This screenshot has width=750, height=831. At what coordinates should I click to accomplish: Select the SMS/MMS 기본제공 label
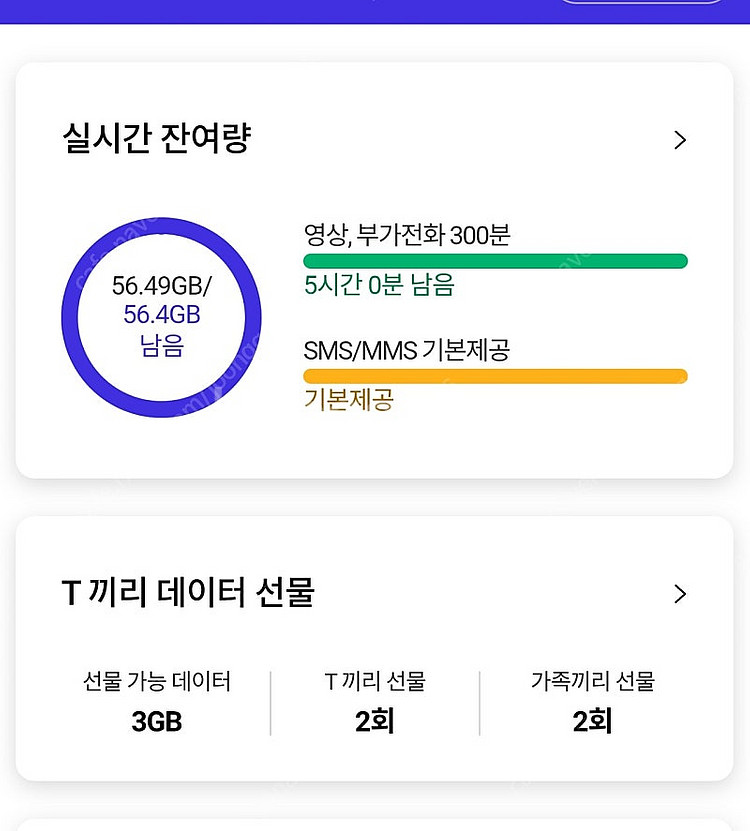(407, 351)
